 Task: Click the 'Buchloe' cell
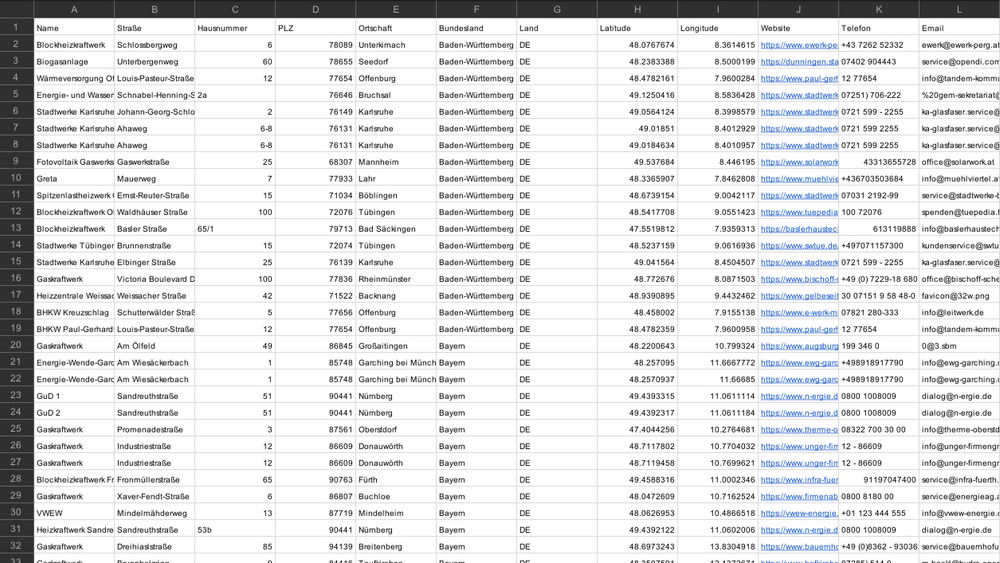click(x=396, y=496)
